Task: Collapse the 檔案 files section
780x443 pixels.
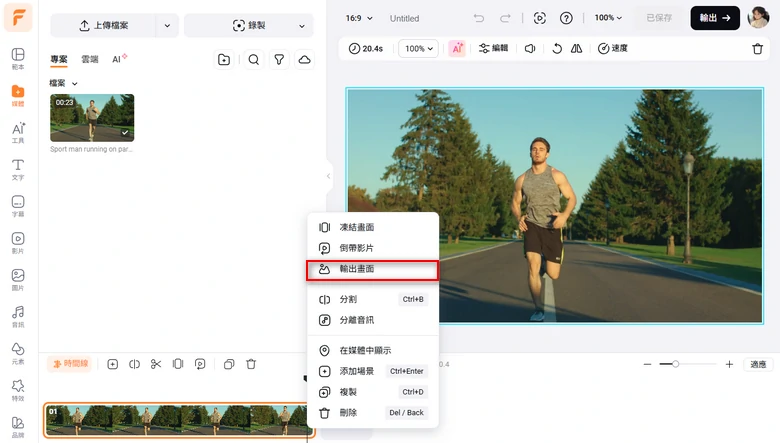Action: pyautogui.click(x=74, y=83)
